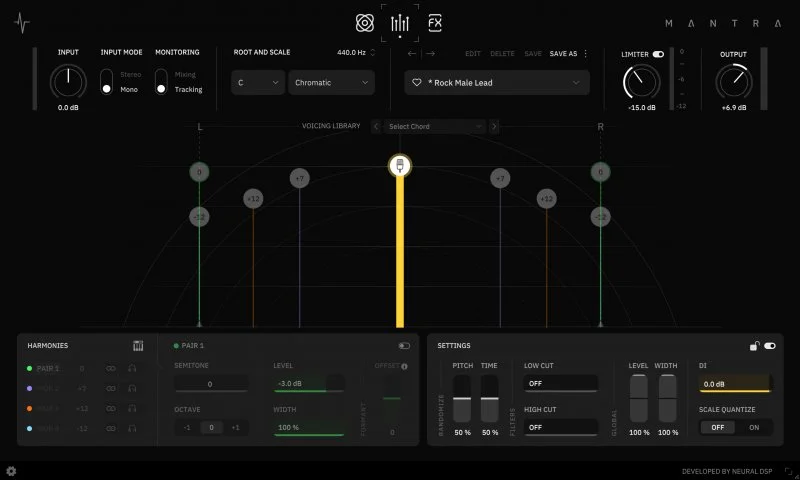Set octave to -1
The width and height of the screenshot is (800, 480).
pyautogui.click(x=187, y=427)
